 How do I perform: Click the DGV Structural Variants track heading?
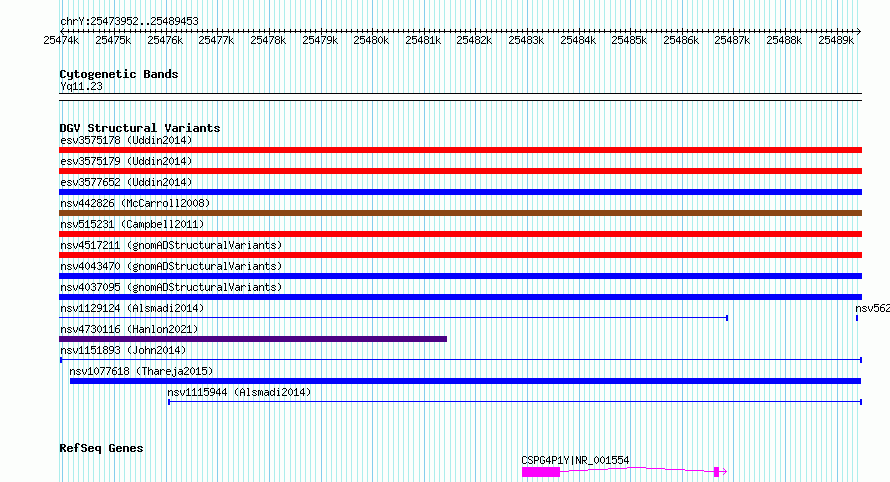140,128
